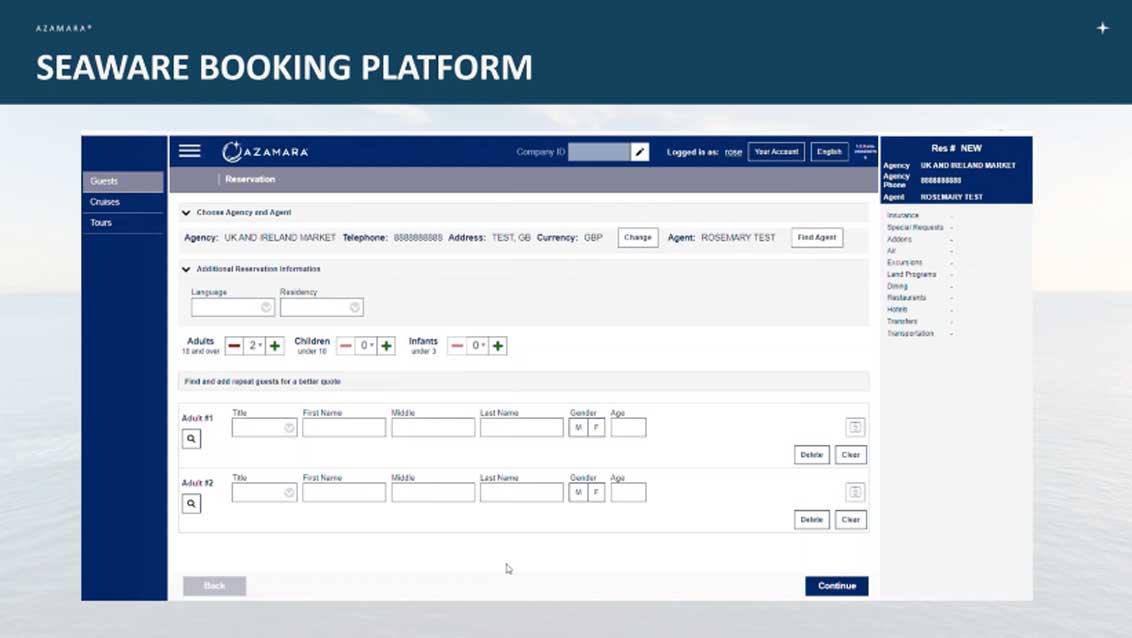
Task: Select M gender for Adult #1
Action: 578,428
